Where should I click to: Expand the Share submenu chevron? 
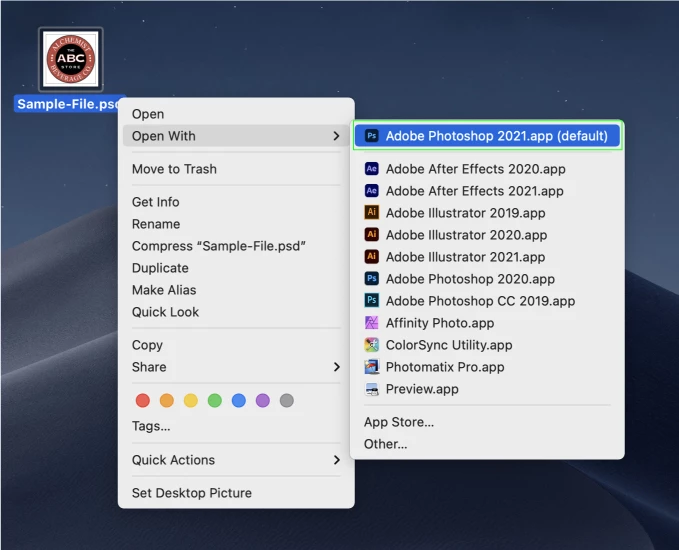336,367
